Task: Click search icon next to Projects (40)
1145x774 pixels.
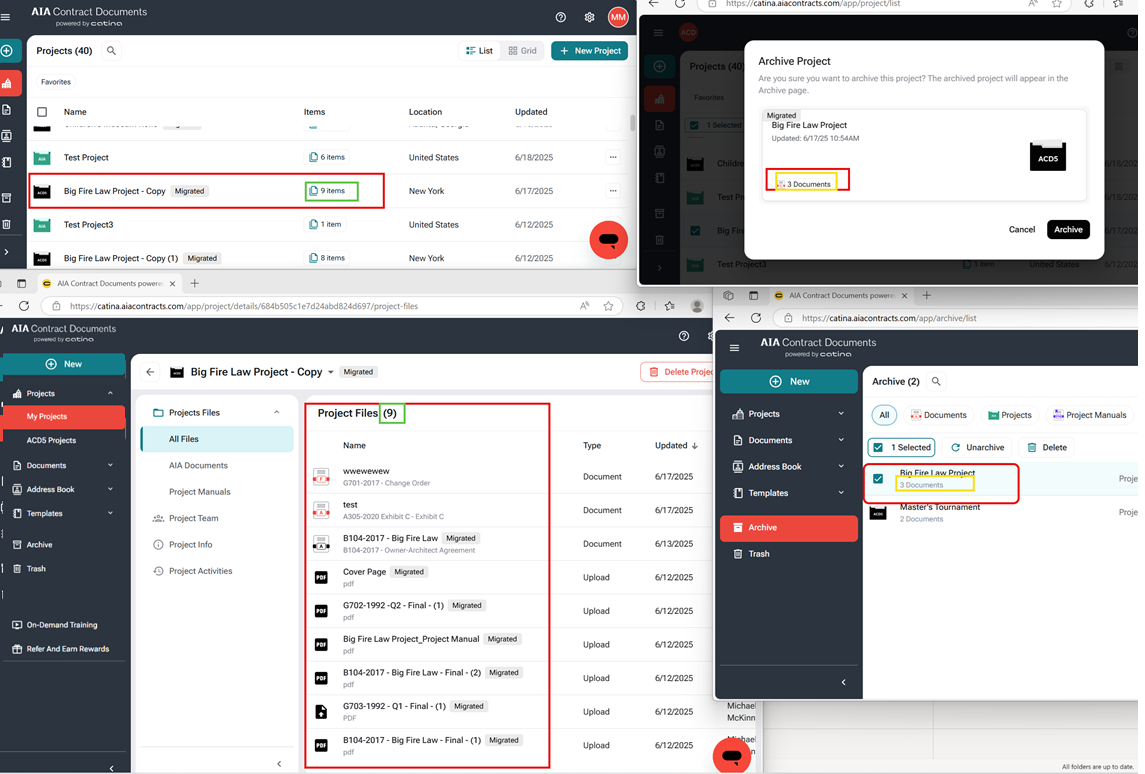Action: (x=111, y=51)
